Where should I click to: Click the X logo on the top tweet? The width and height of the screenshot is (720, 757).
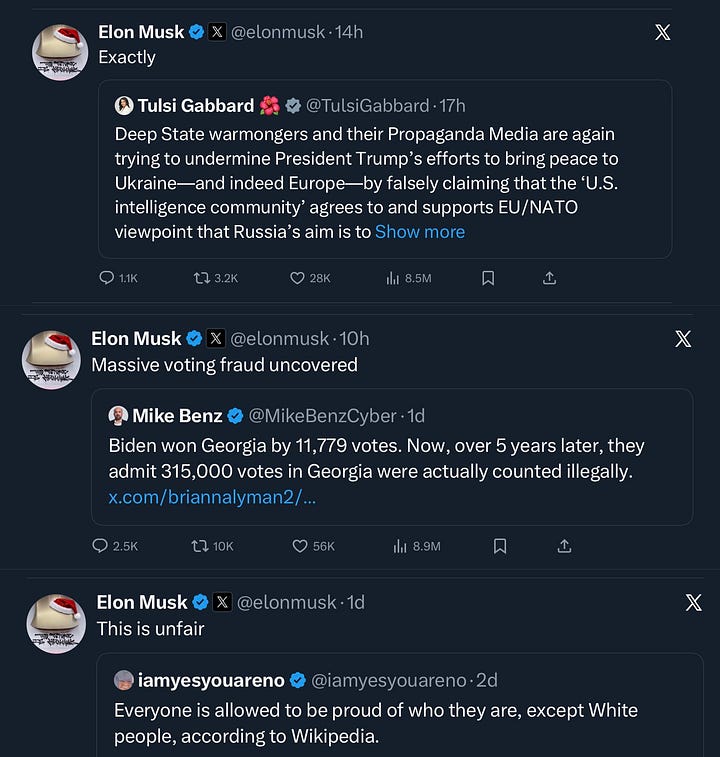click(x=662, y=32)
